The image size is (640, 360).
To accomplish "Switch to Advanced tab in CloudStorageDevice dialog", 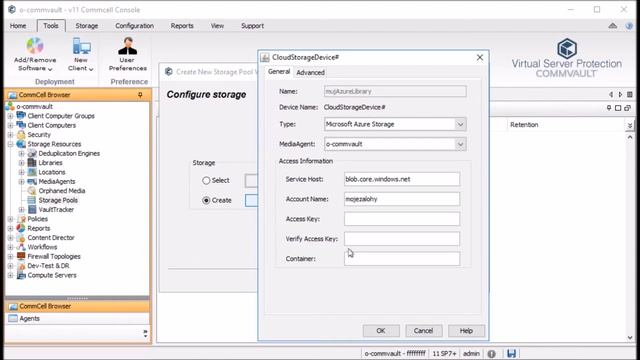I will 310,73.
